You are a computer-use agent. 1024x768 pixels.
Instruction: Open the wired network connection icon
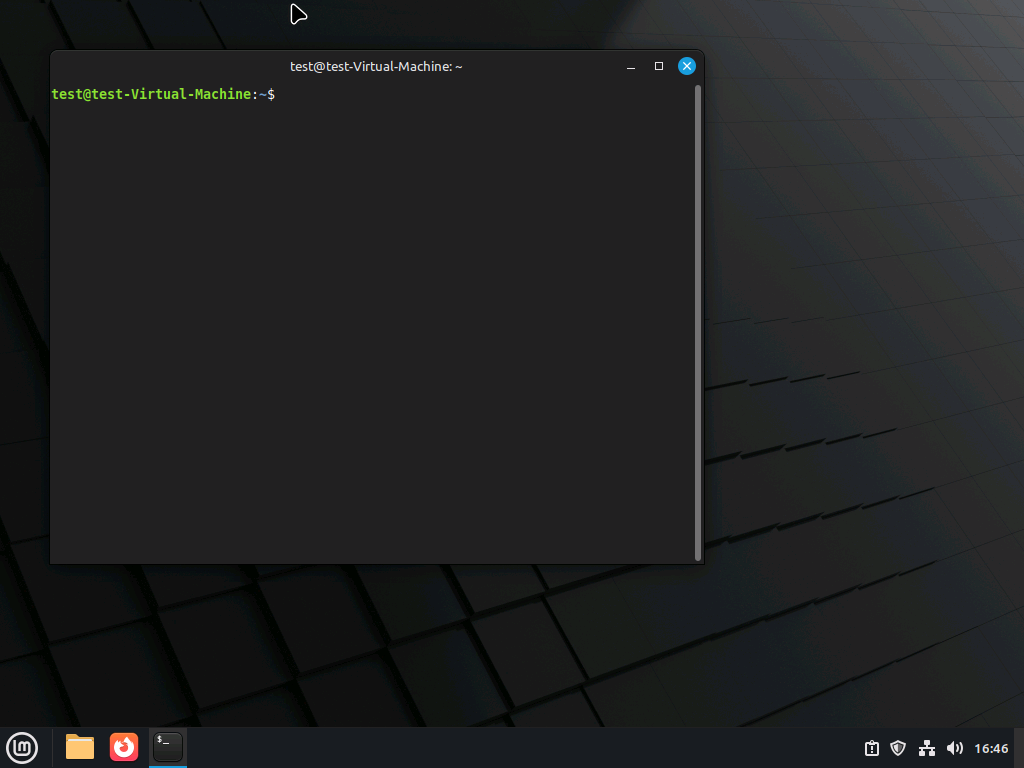pos(926,748)
